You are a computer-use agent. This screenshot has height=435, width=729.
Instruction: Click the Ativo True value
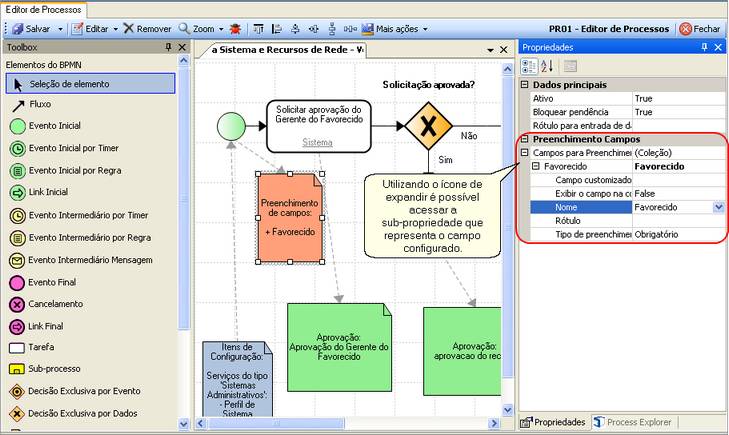pos(679,99)
